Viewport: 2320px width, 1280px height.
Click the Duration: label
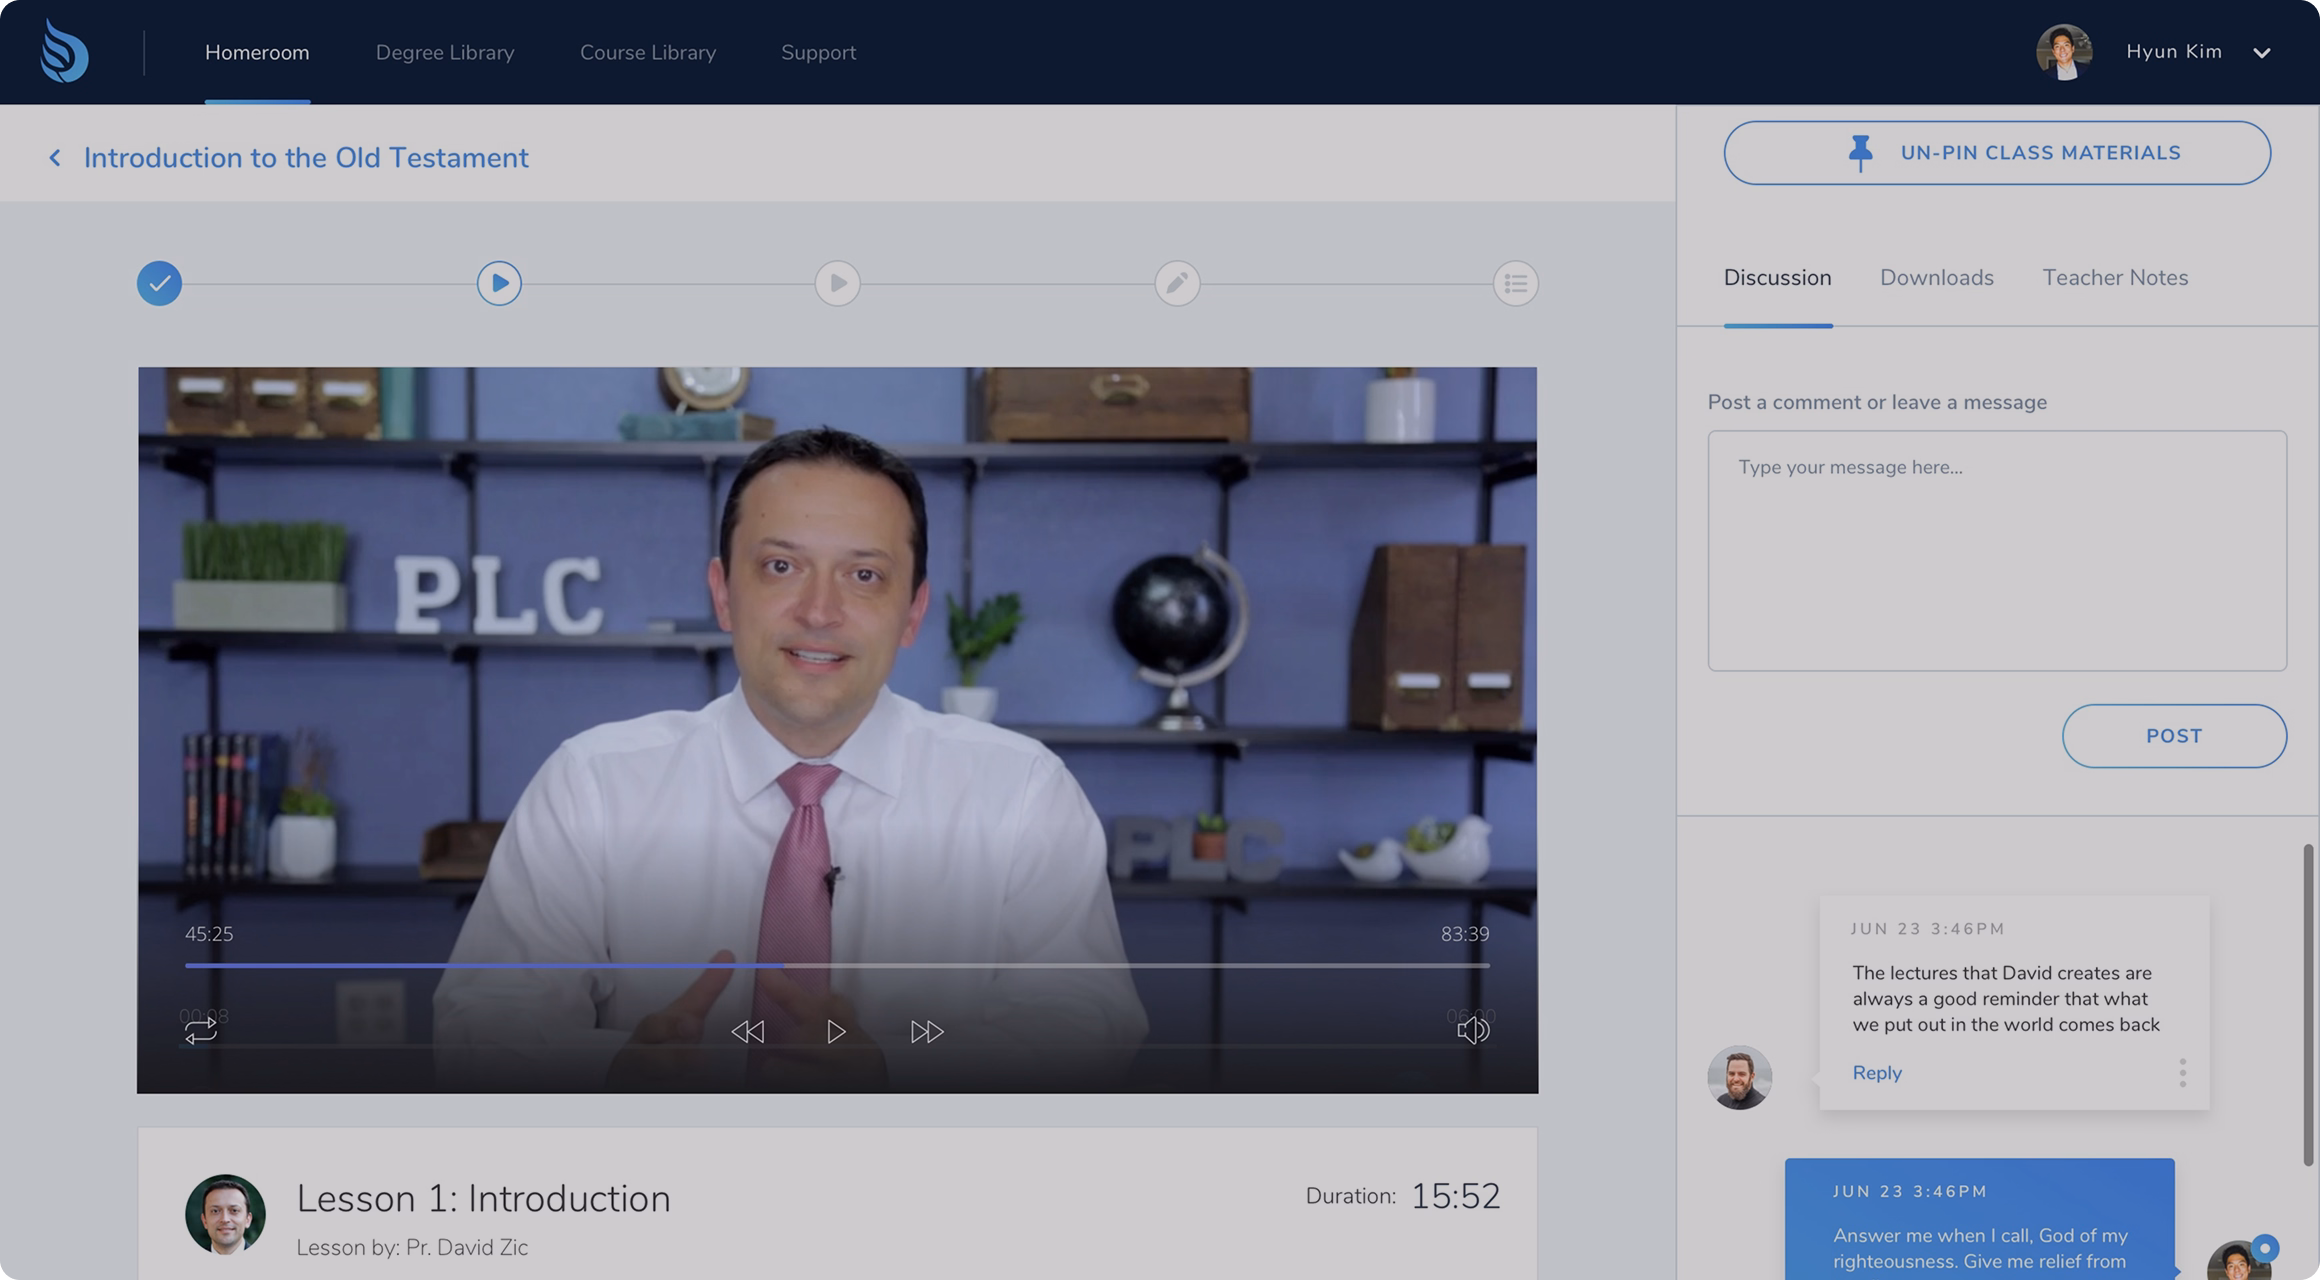tap(1350, 1196)
